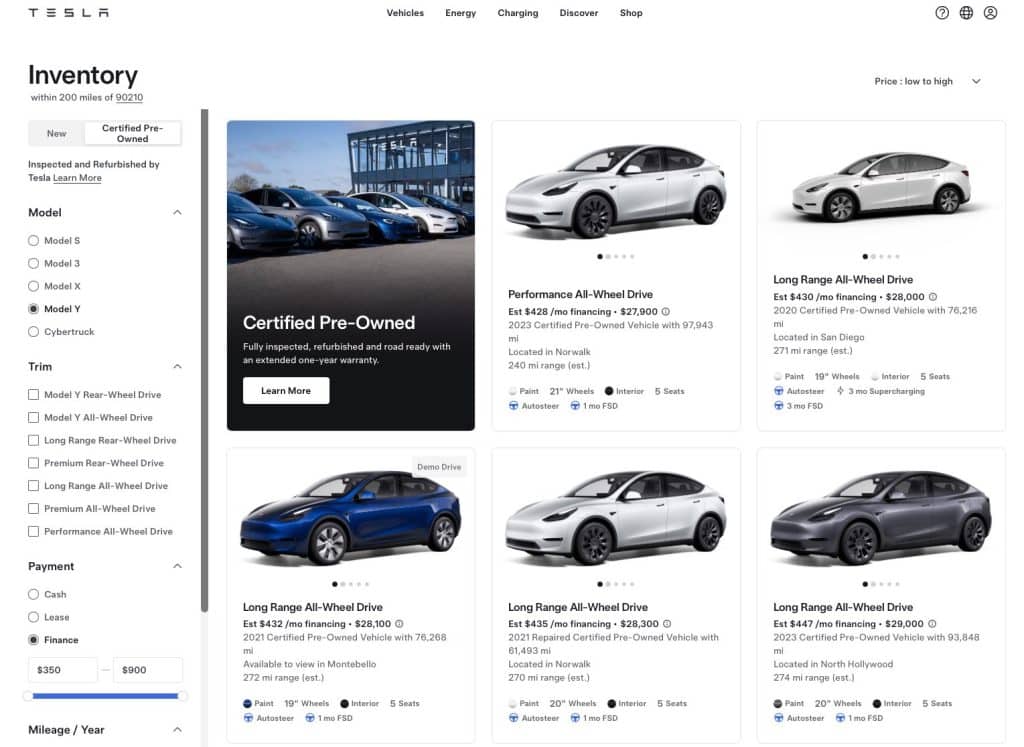The height and width of the screenshot is (747, 1024).
Task: Switch to New inventory tab
Action: tap(56, 133)
